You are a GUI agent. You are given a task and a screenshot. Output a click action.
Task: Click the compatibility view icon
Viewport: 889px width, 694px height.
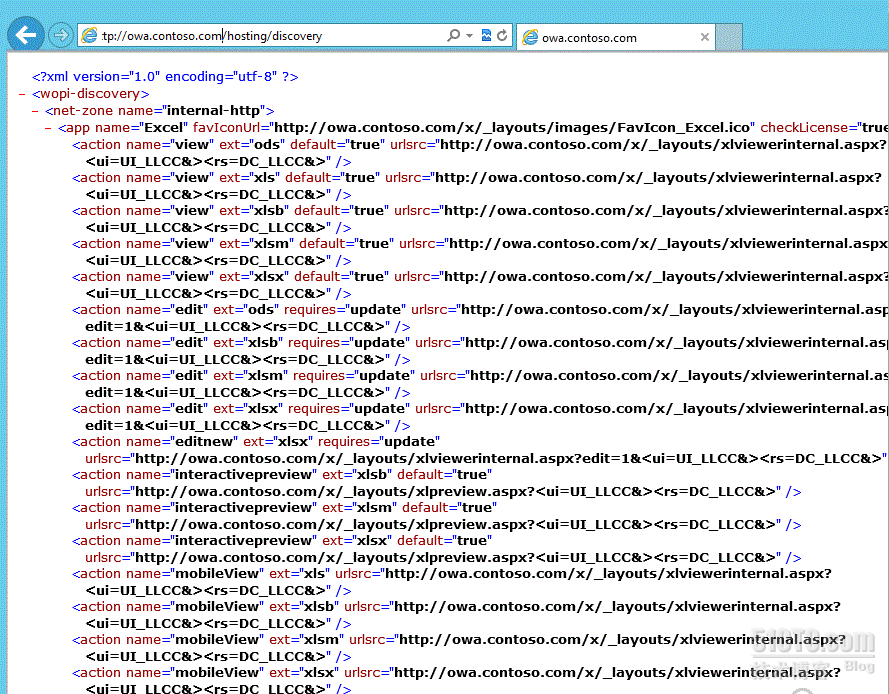(486, 35)
